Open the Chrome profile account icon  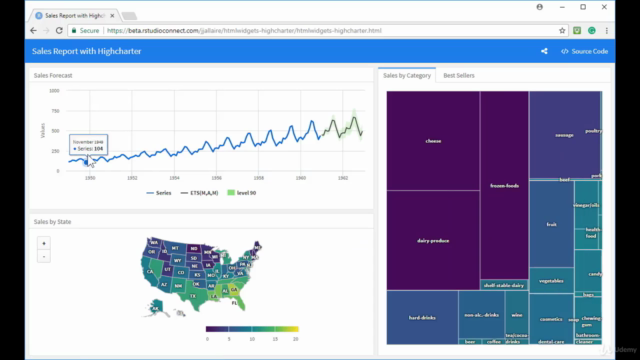click(x=540, y=7)
